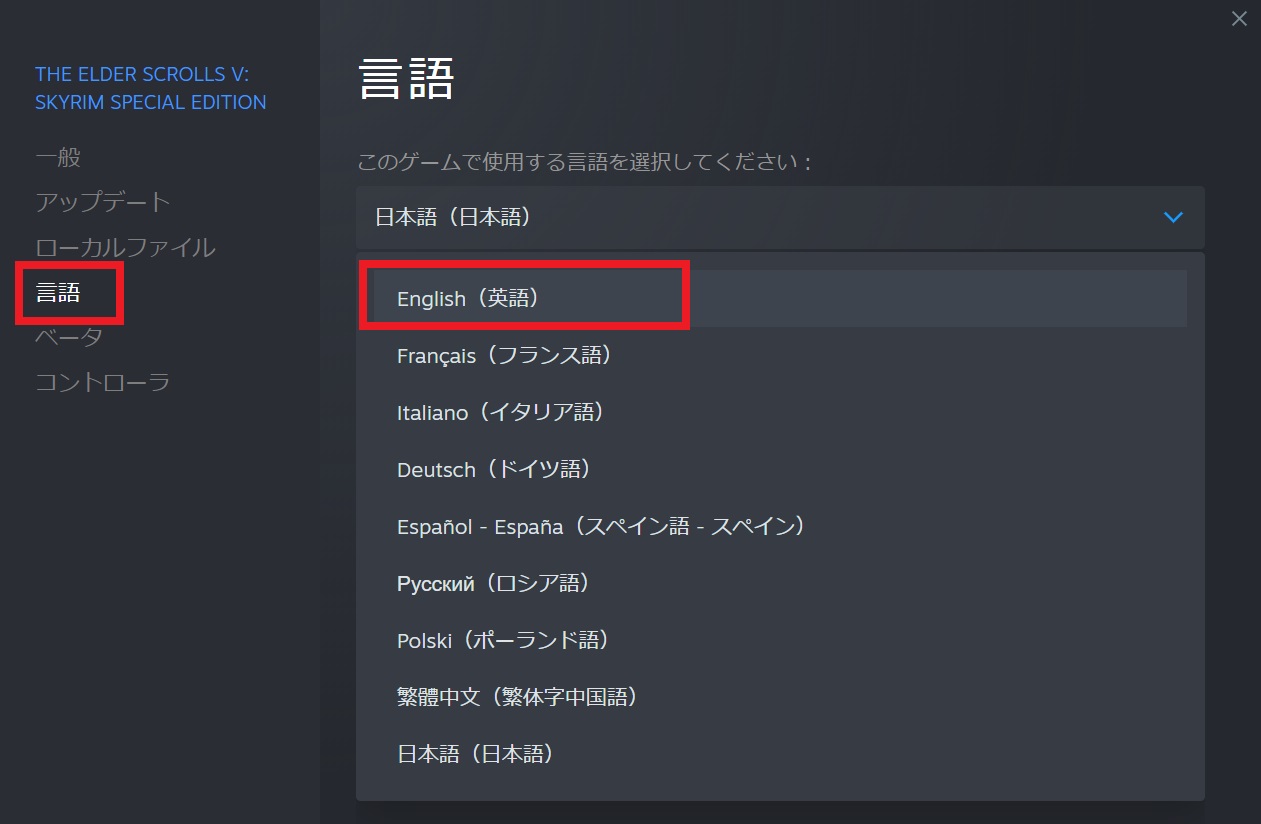Select the 言語 tab in sidebar

click(x=58, y=292)
